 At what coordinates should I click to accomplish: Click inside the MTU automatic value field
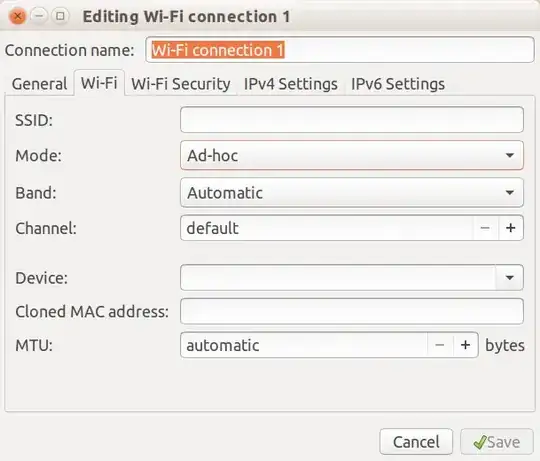(x=304, y=345)
